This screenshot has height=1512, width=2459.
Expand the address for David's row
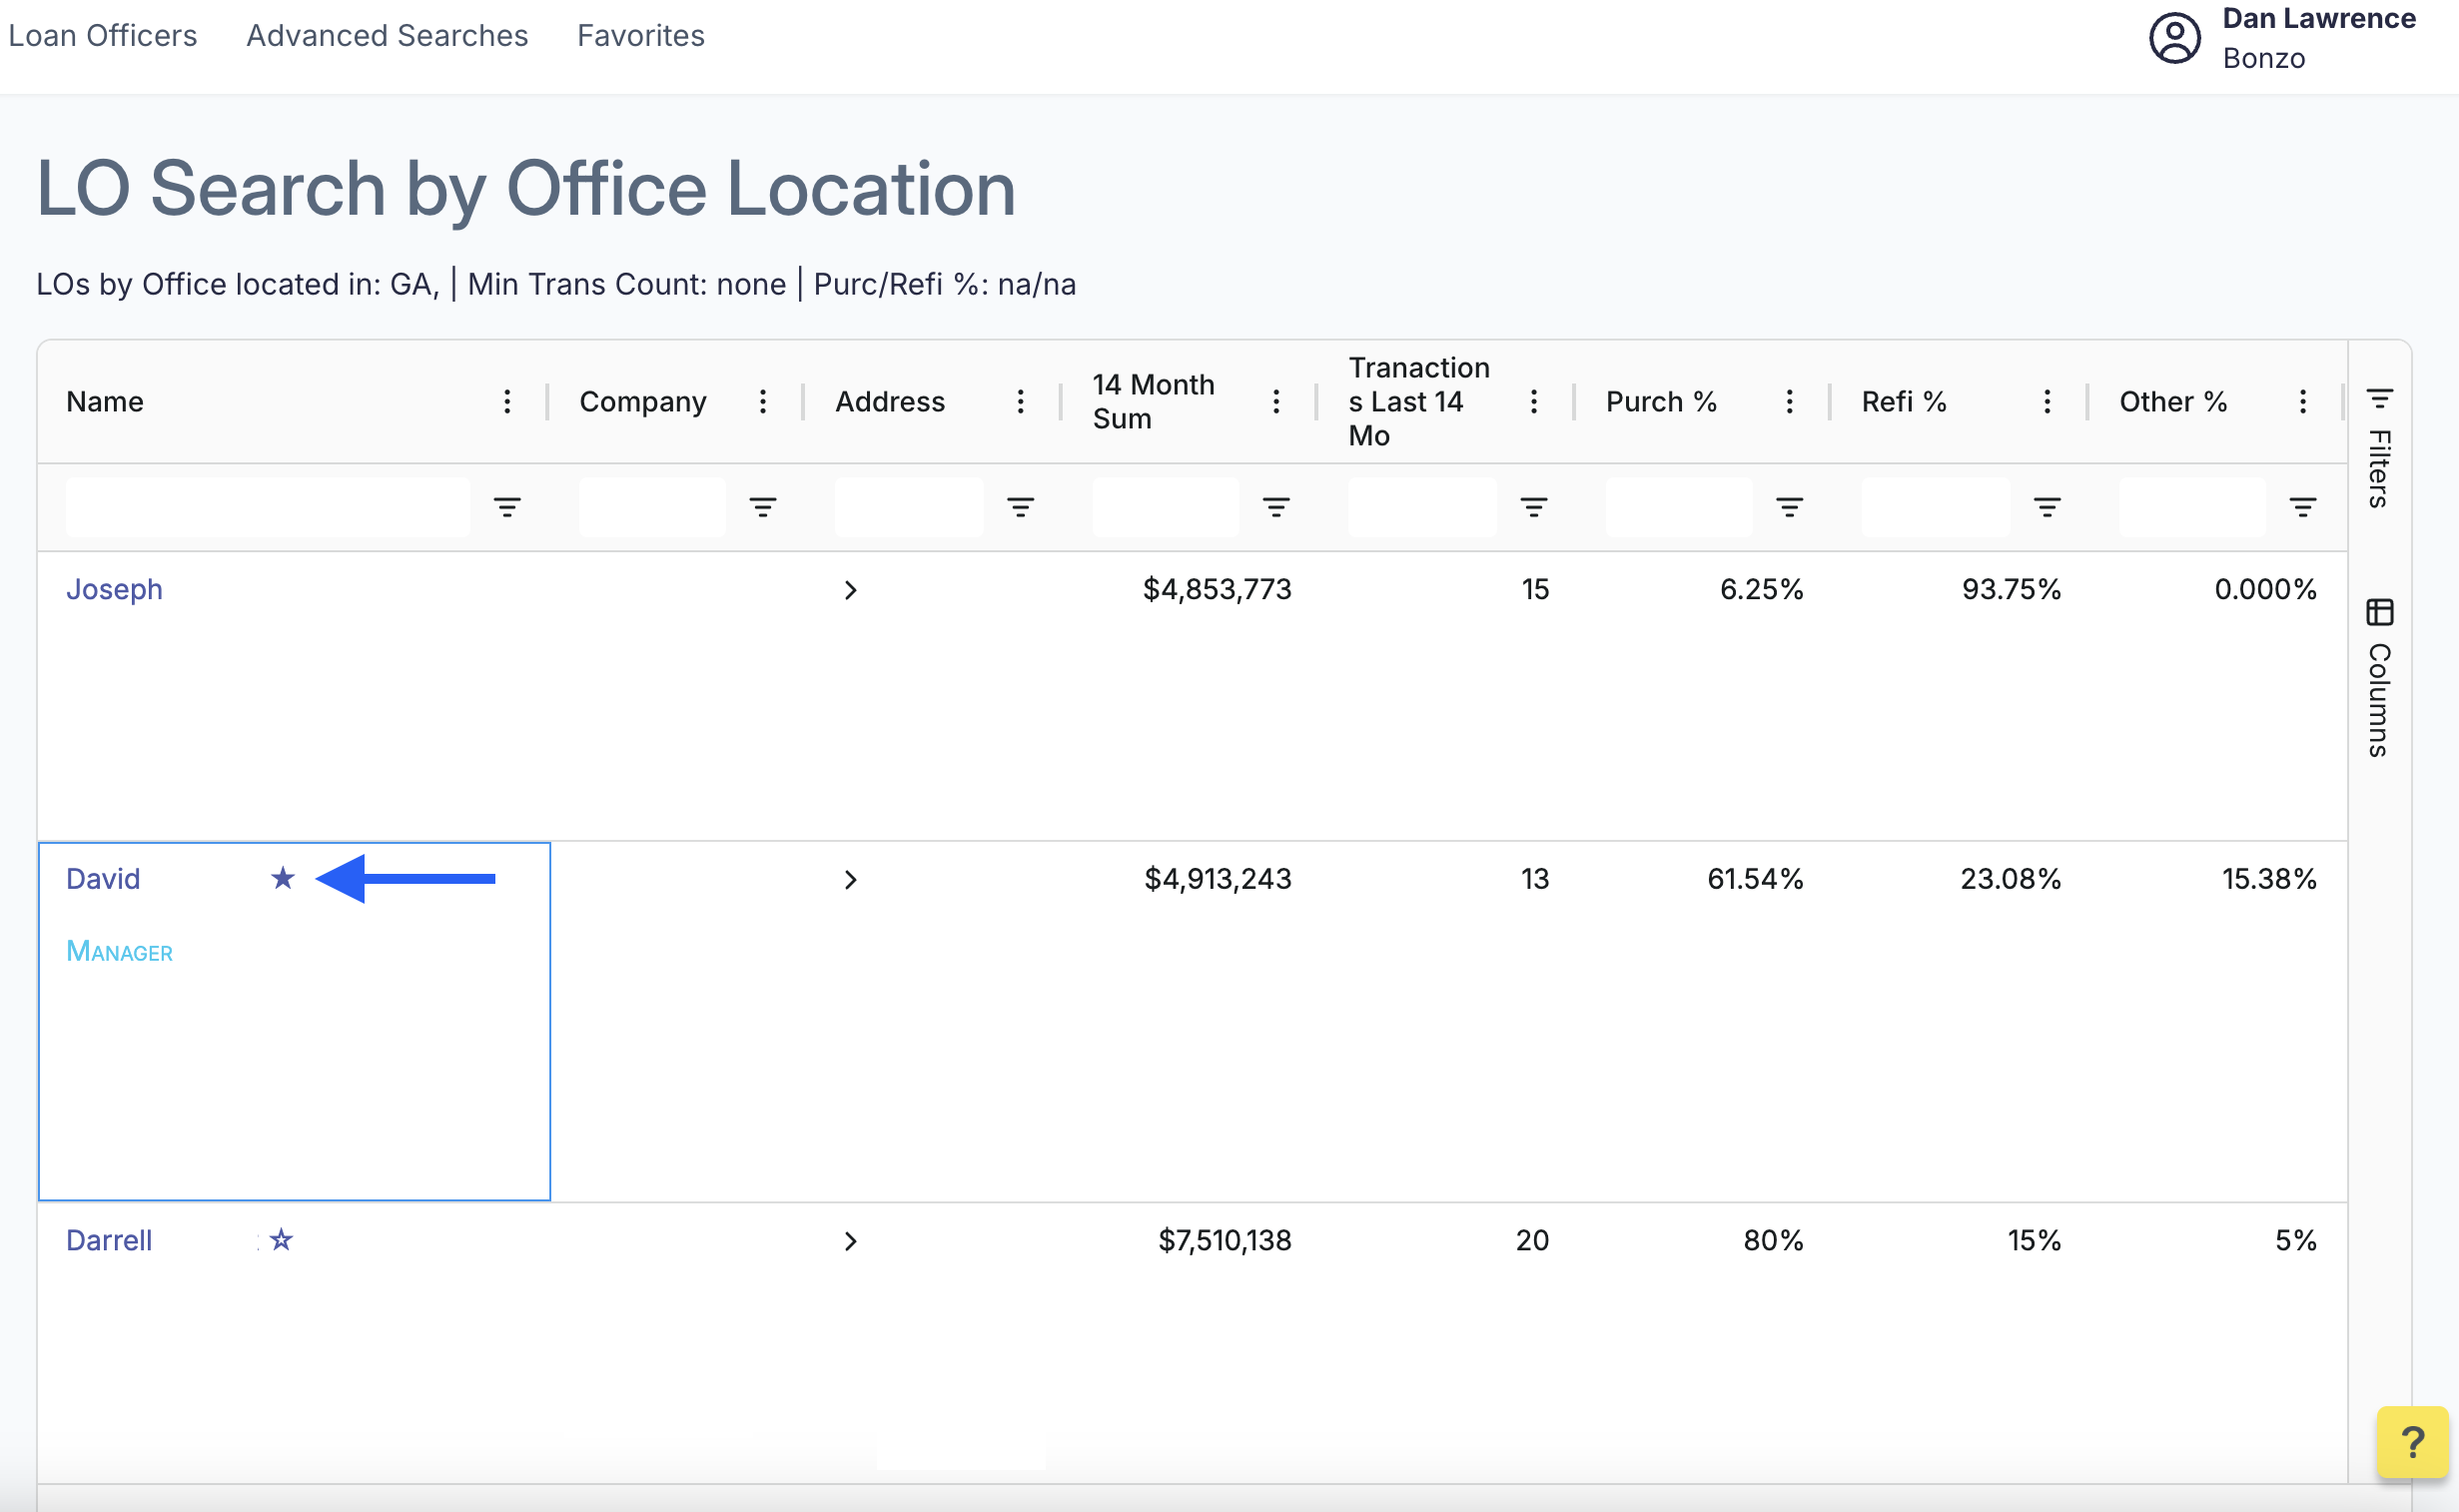(x=850, y=880)
